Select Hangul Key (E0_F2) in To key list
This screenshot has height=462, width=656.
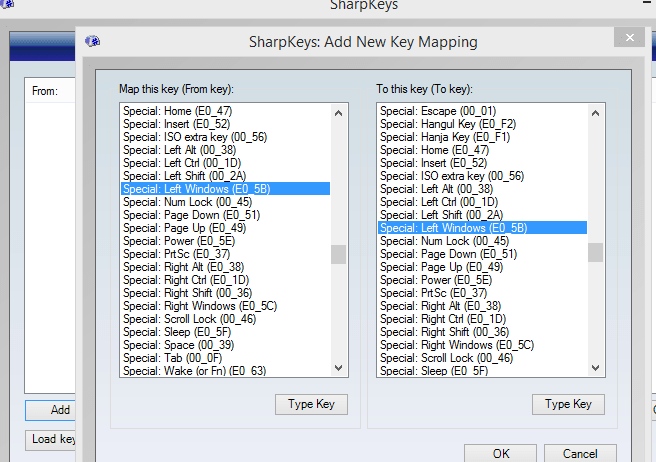(482, 124)
